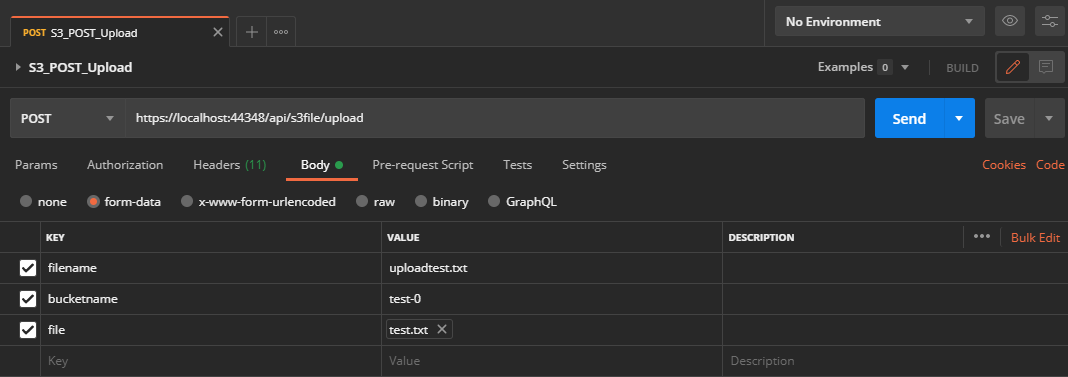Open the POST method dropdown
Viewport: 1068px width, 377px height.
click(67, 118)
